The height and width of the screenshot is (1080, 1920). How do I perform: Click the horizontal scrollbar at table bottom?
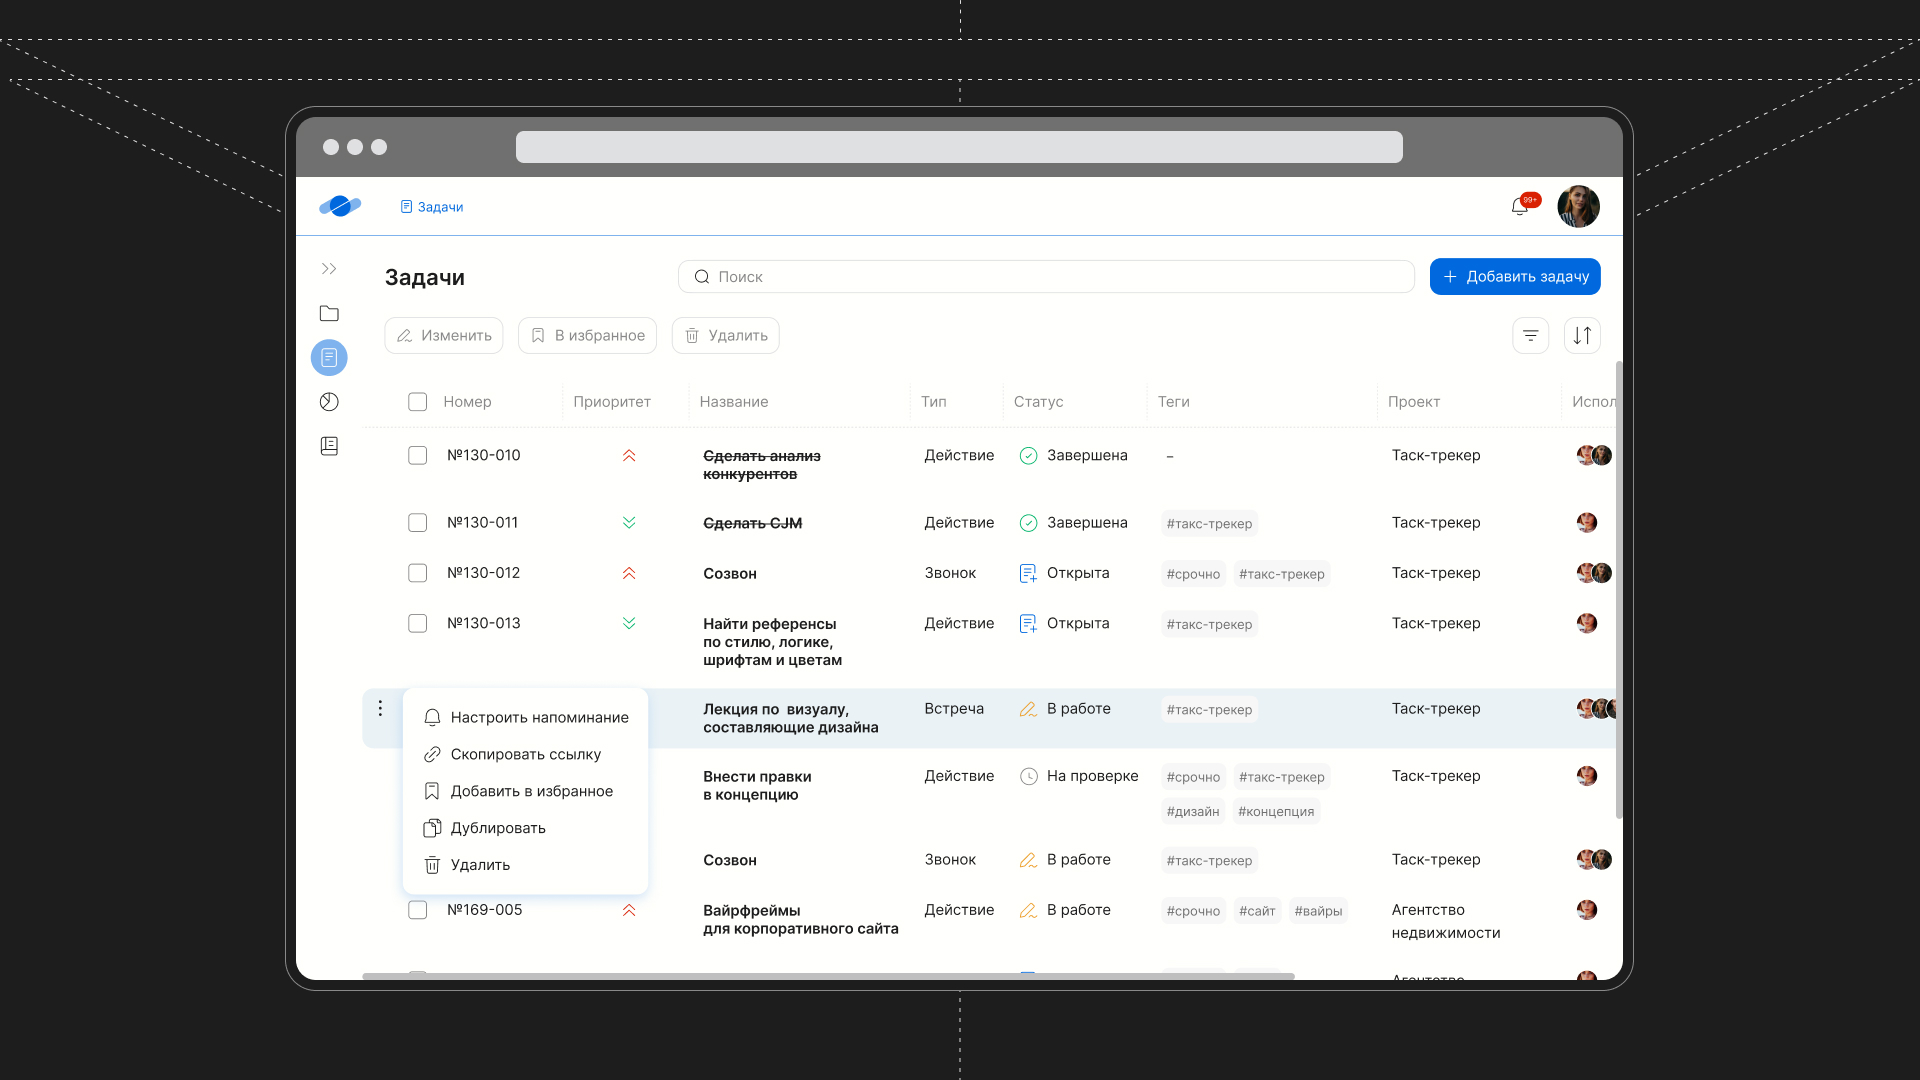(x=828, y=976)
